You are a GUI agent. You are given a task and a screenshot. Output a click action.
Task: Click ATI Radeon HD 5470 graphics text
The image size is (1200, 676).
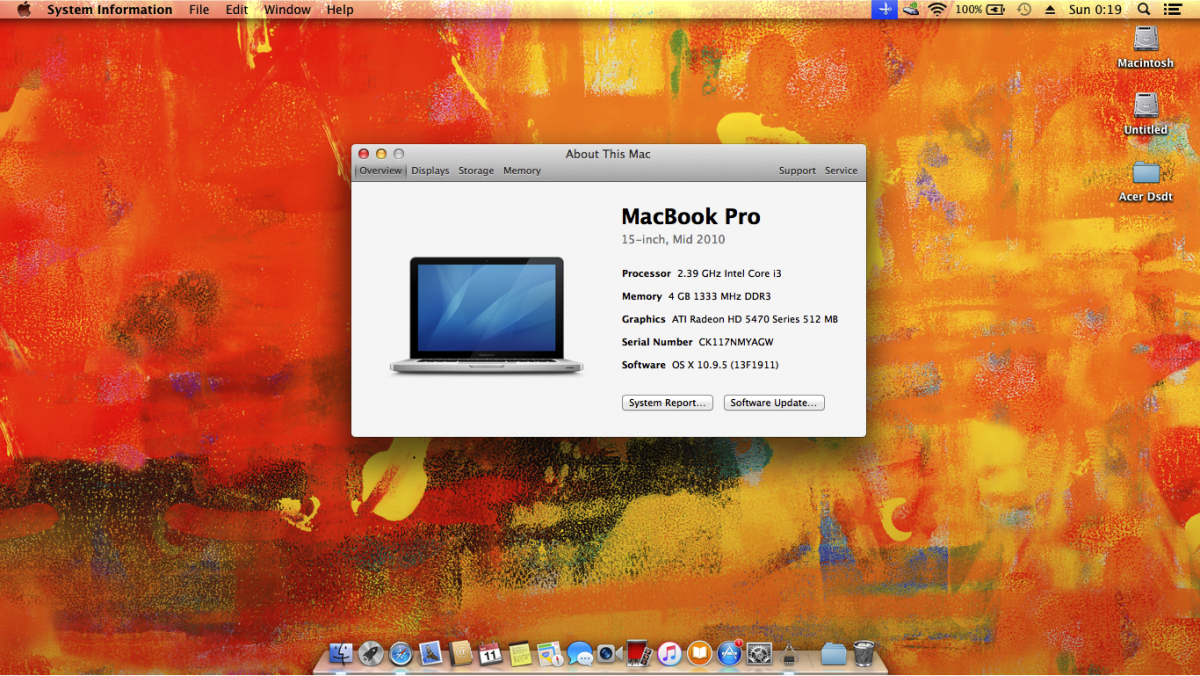click(755, 319)
